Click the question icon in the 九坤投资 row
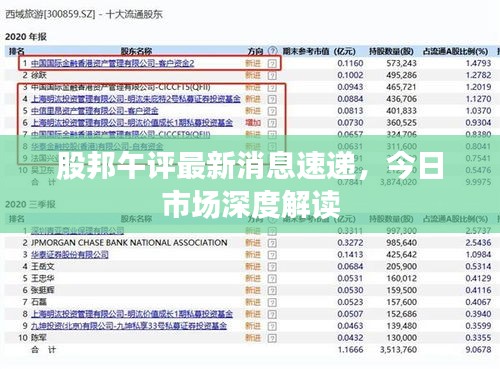 pyautogui.click(x=272, y=326)
